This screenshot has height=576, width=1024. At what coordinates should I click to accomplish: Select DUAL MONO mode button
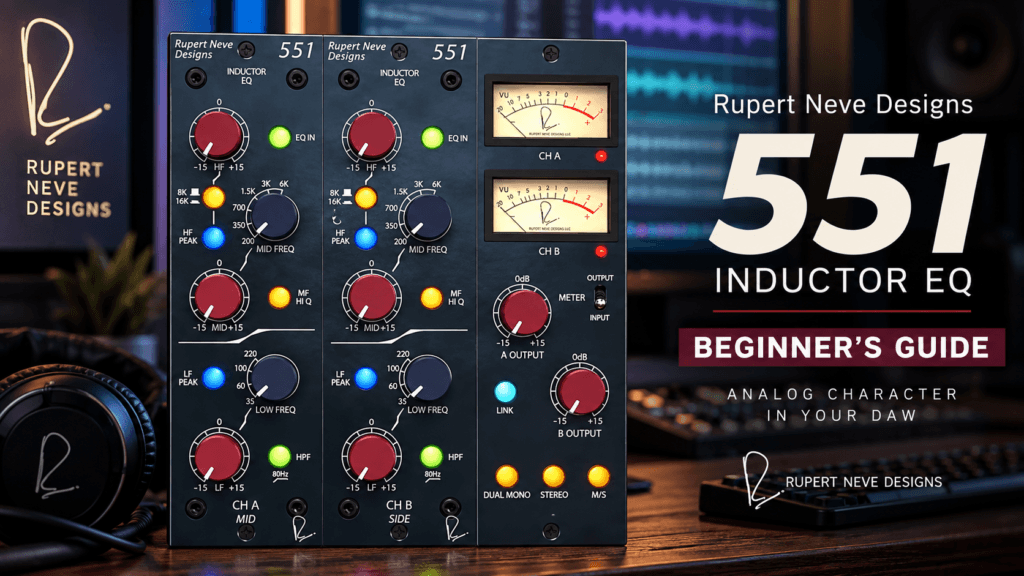click(x=507, y=476)
